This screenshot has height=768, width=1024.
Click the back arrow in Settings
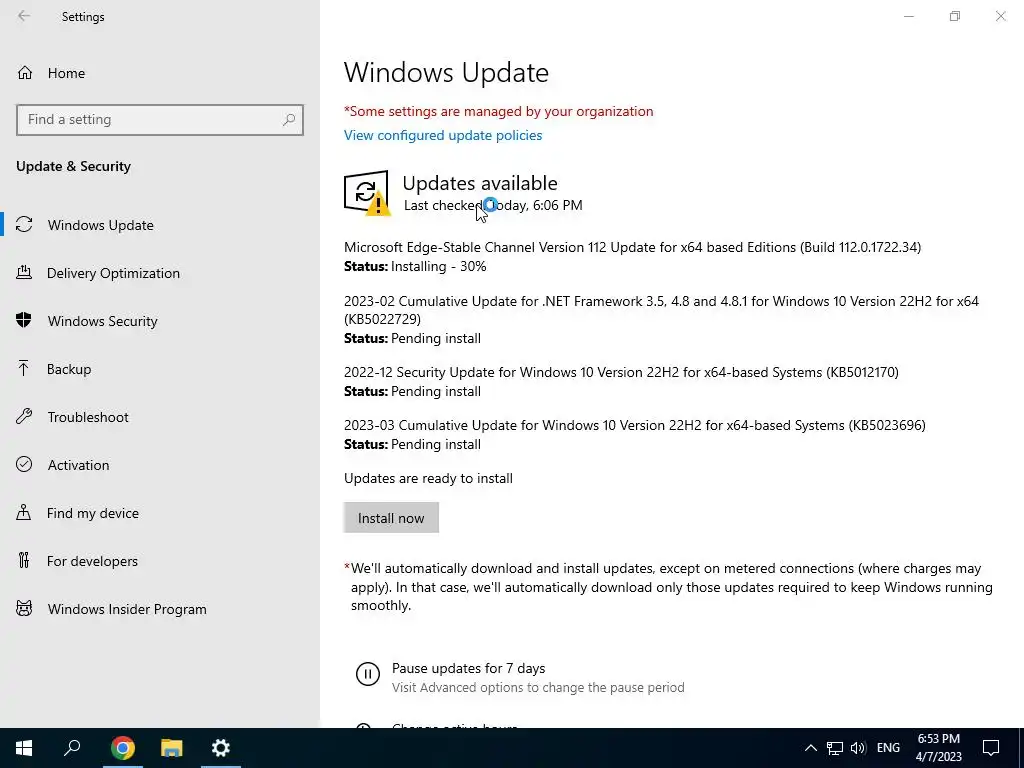tap(24, 16)
